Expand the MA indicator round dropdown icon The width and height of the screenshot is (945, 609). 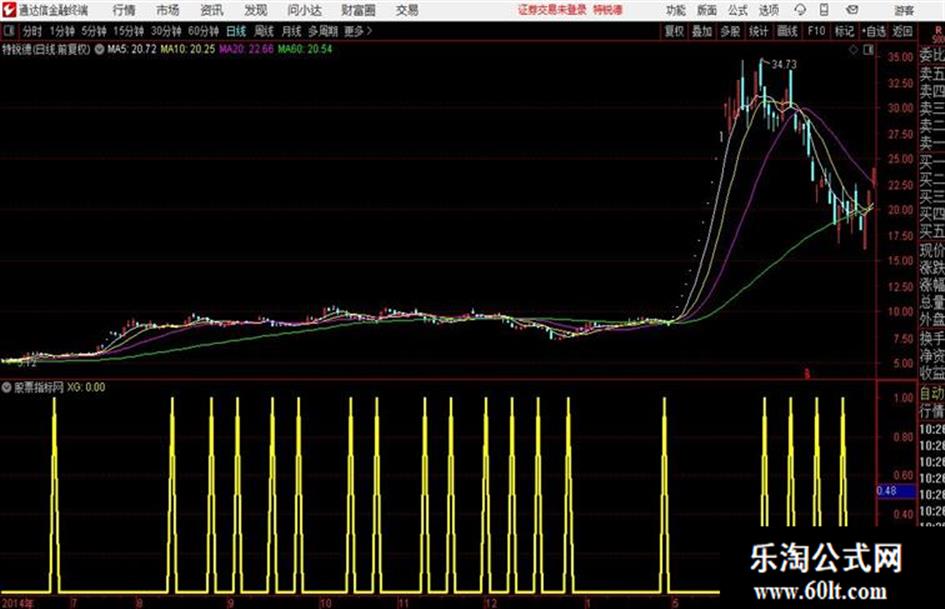point(99,49)
